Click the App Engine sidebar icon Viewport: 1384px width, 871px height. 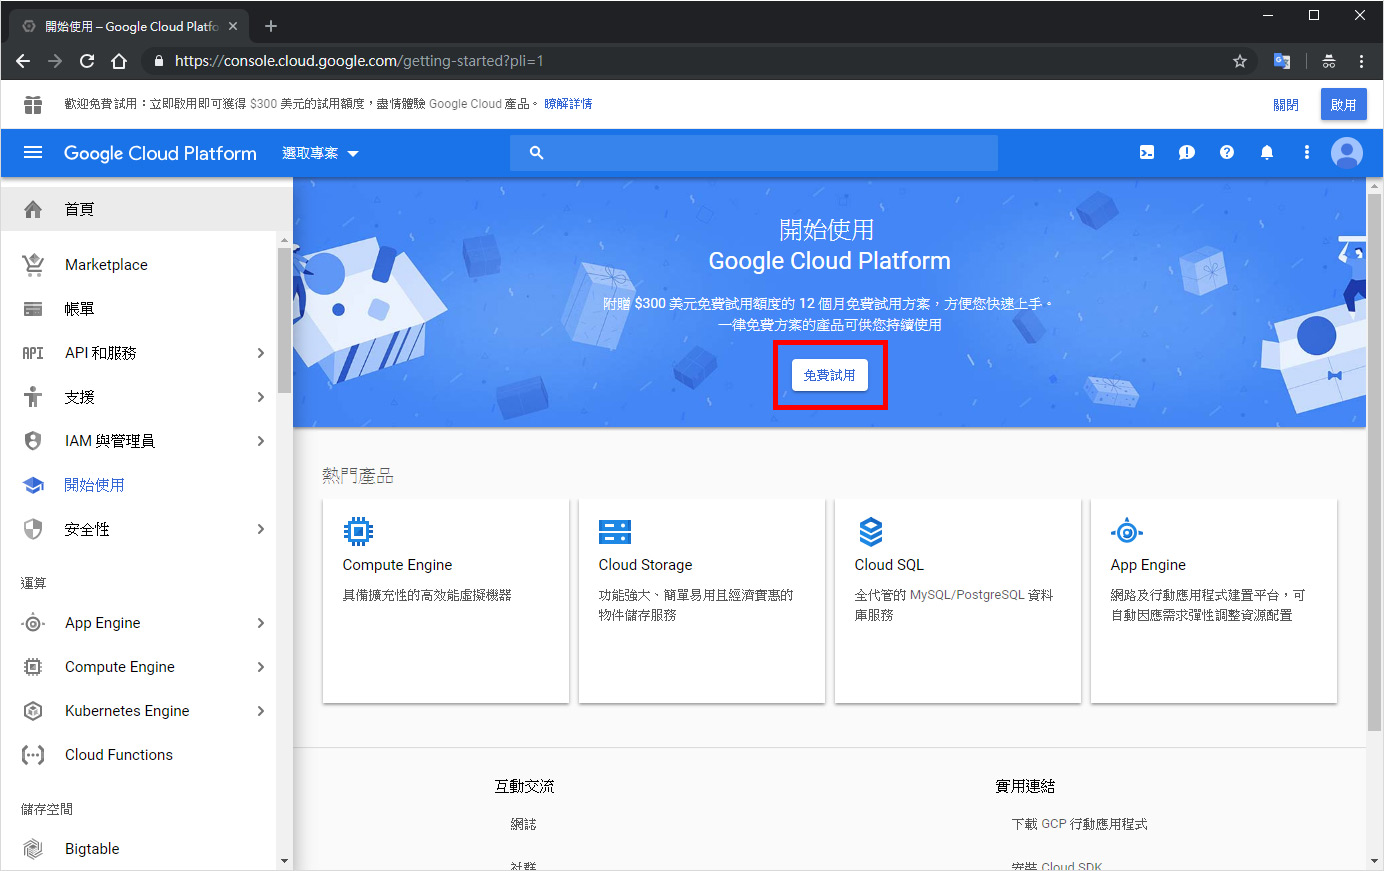pos(33,623)
